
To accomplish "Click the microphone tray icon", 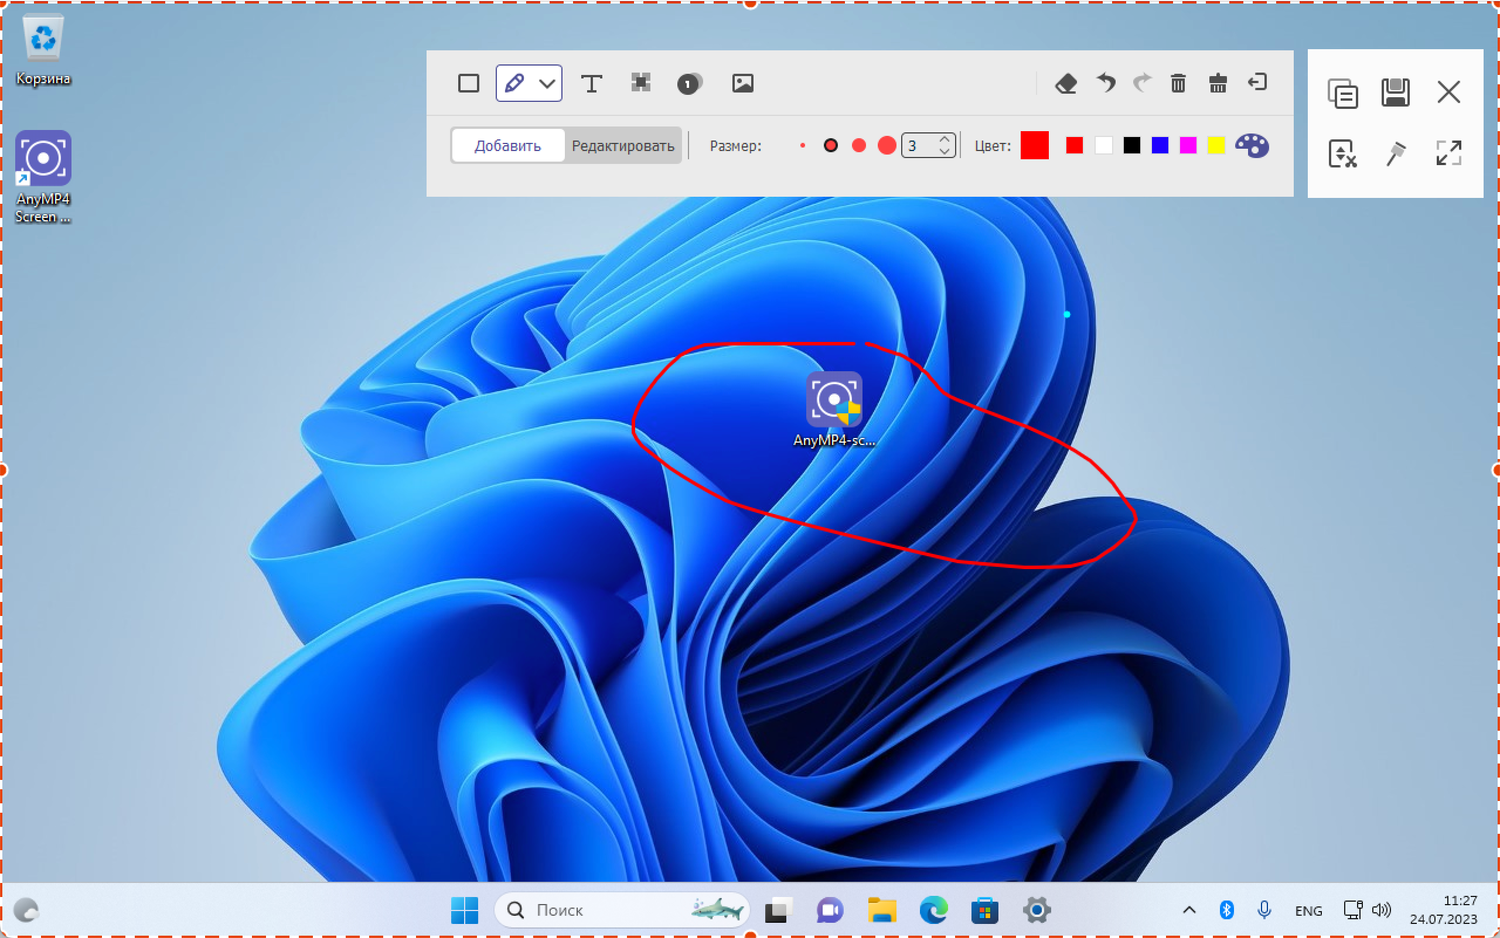I will [x=1264, y=910].
